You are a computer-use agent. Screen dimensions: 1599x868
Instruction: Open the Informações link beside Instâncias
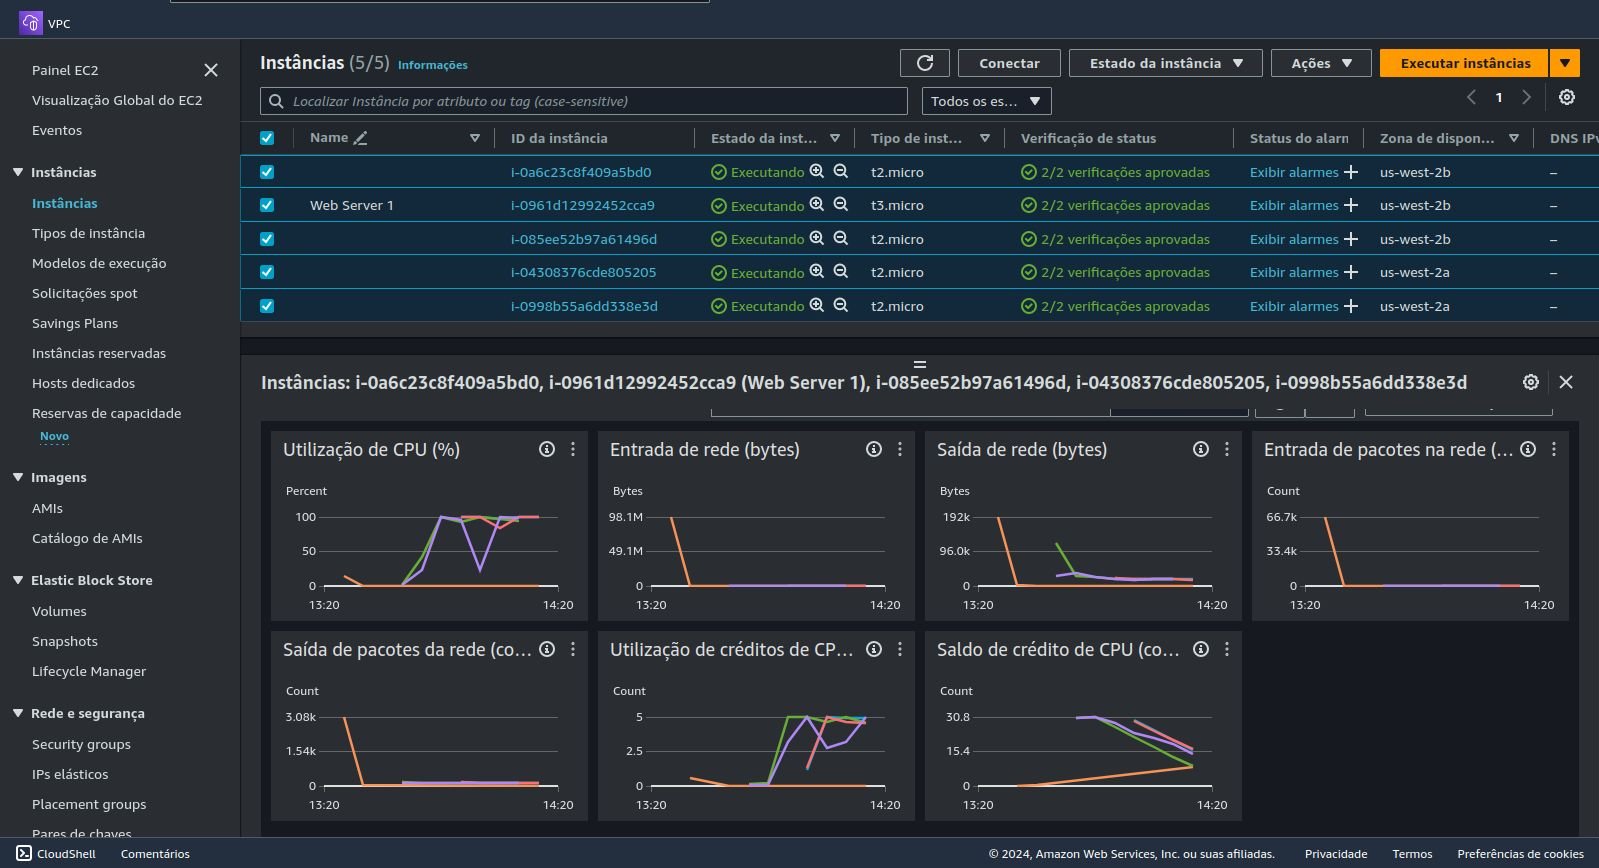point(433,65)
